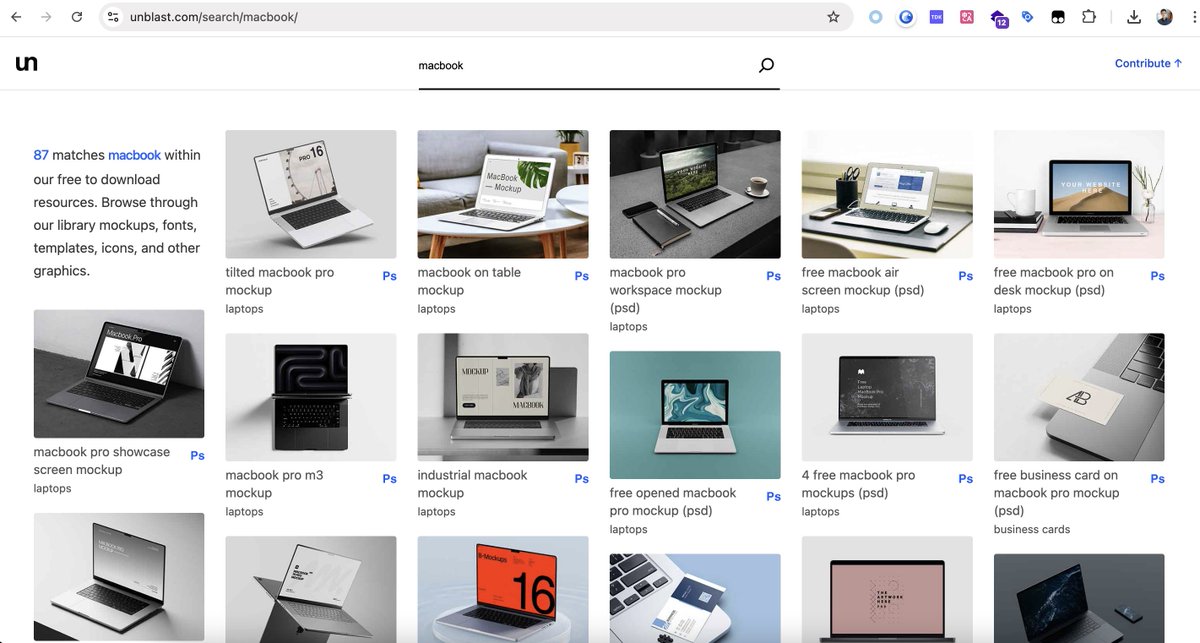
Task: Click the blue 'macbook' word in results summary
Action: [x=134, y=155]
